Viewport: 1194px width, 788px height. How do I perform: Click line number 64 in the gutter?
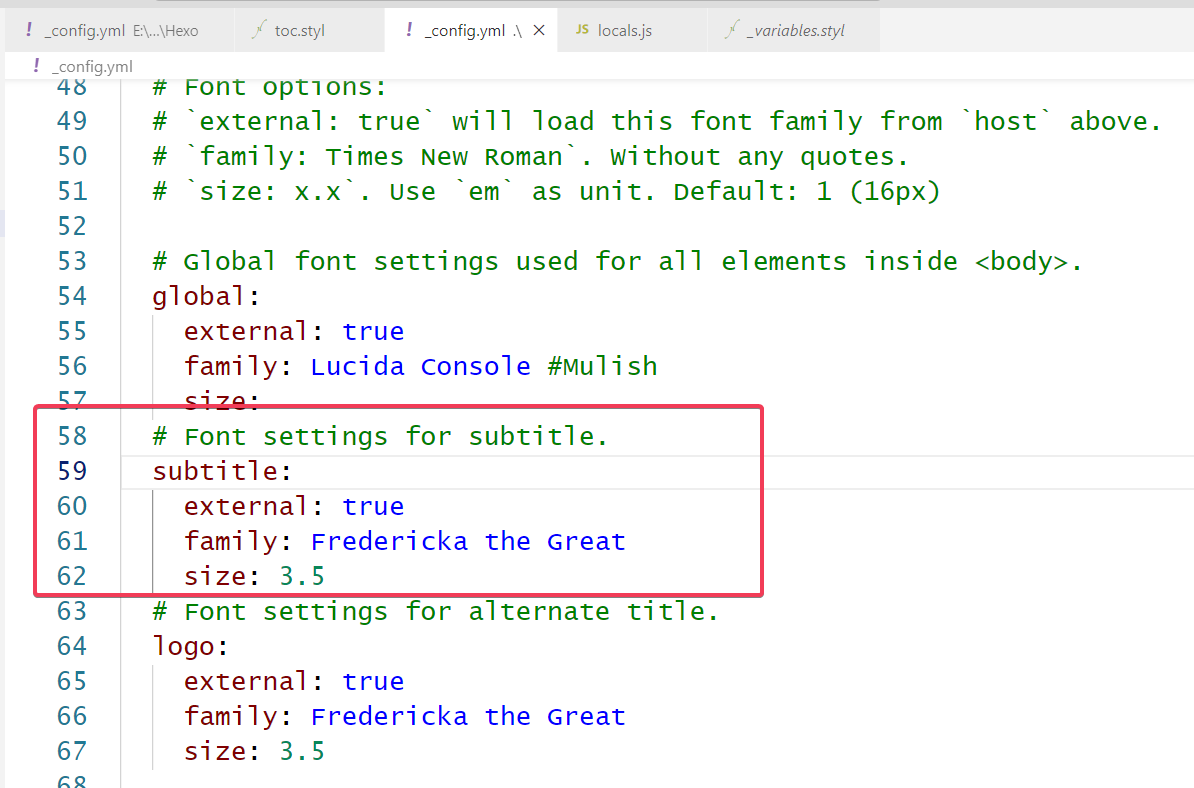71,646
